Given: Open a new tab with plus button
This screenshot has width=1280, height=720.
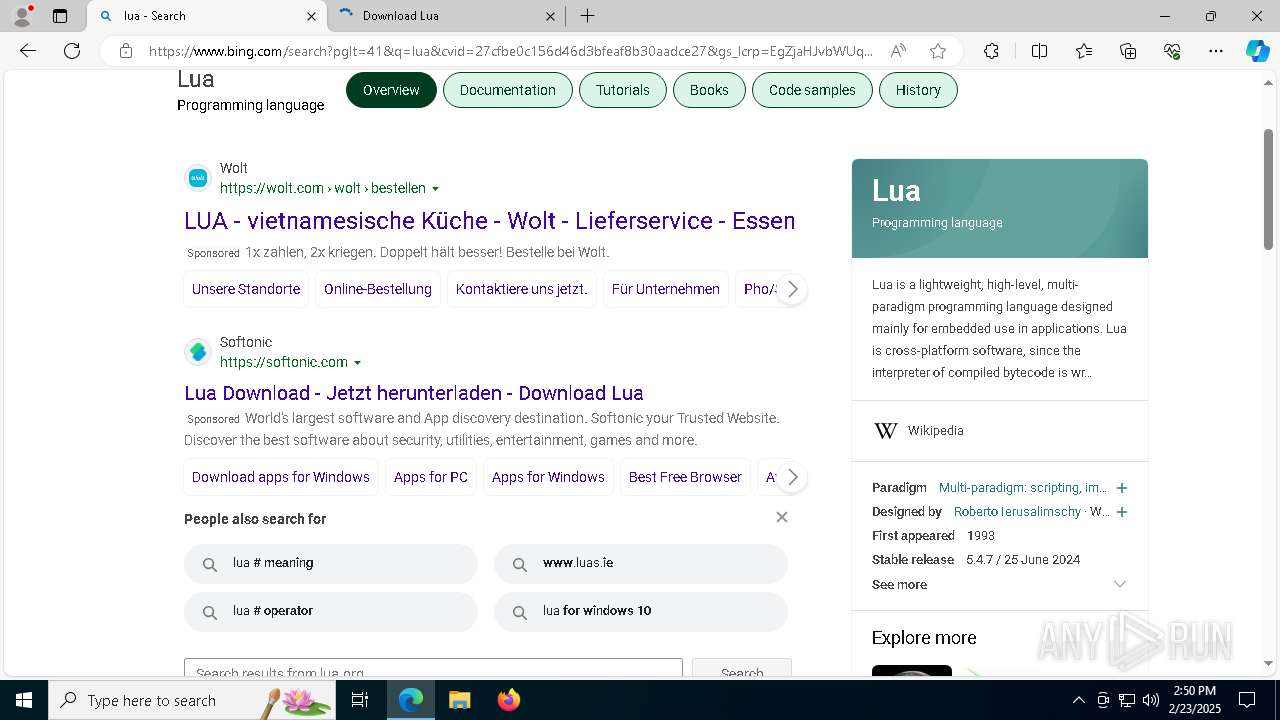Looking at the screenshot, I should pyautogui.click(x=588, y=16).
